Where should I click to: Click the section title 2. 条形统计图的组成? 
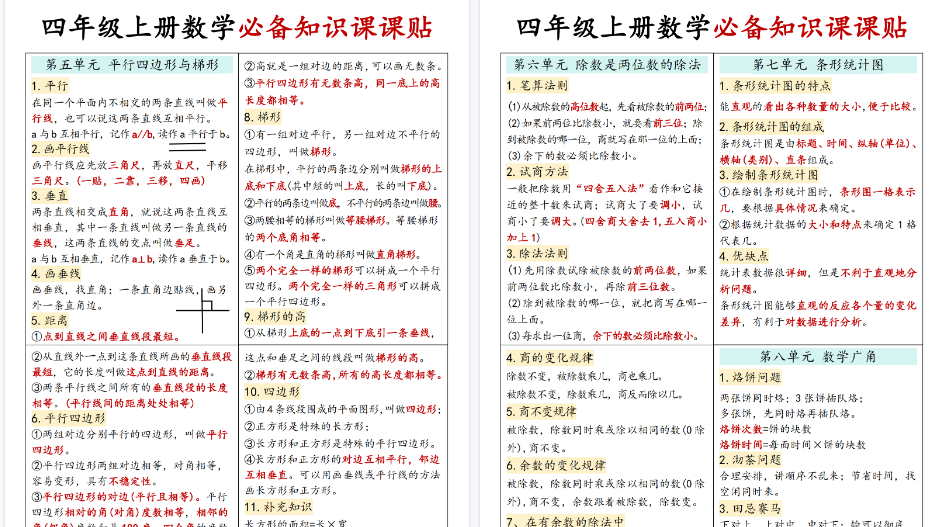coord(771,127)
